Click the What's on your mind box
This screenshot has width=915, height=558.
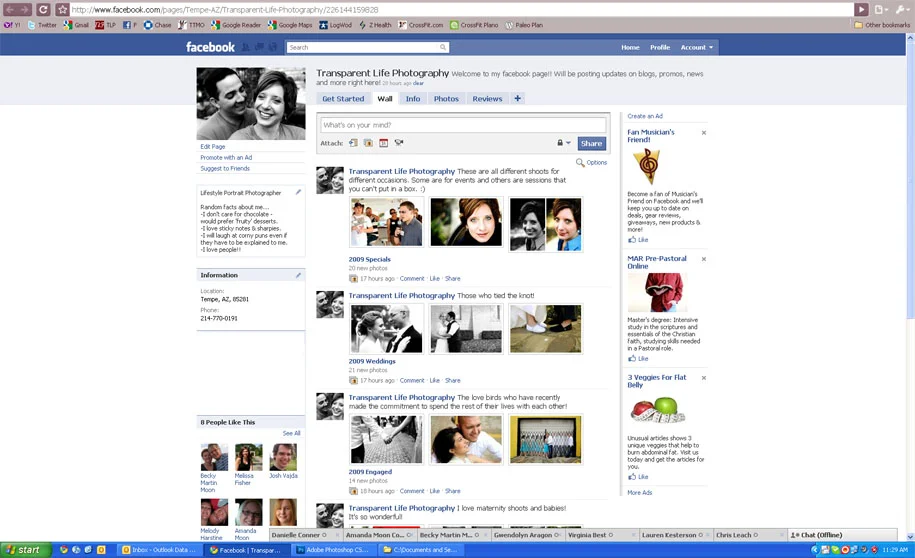pyautogui.click(x=463, y=125)
